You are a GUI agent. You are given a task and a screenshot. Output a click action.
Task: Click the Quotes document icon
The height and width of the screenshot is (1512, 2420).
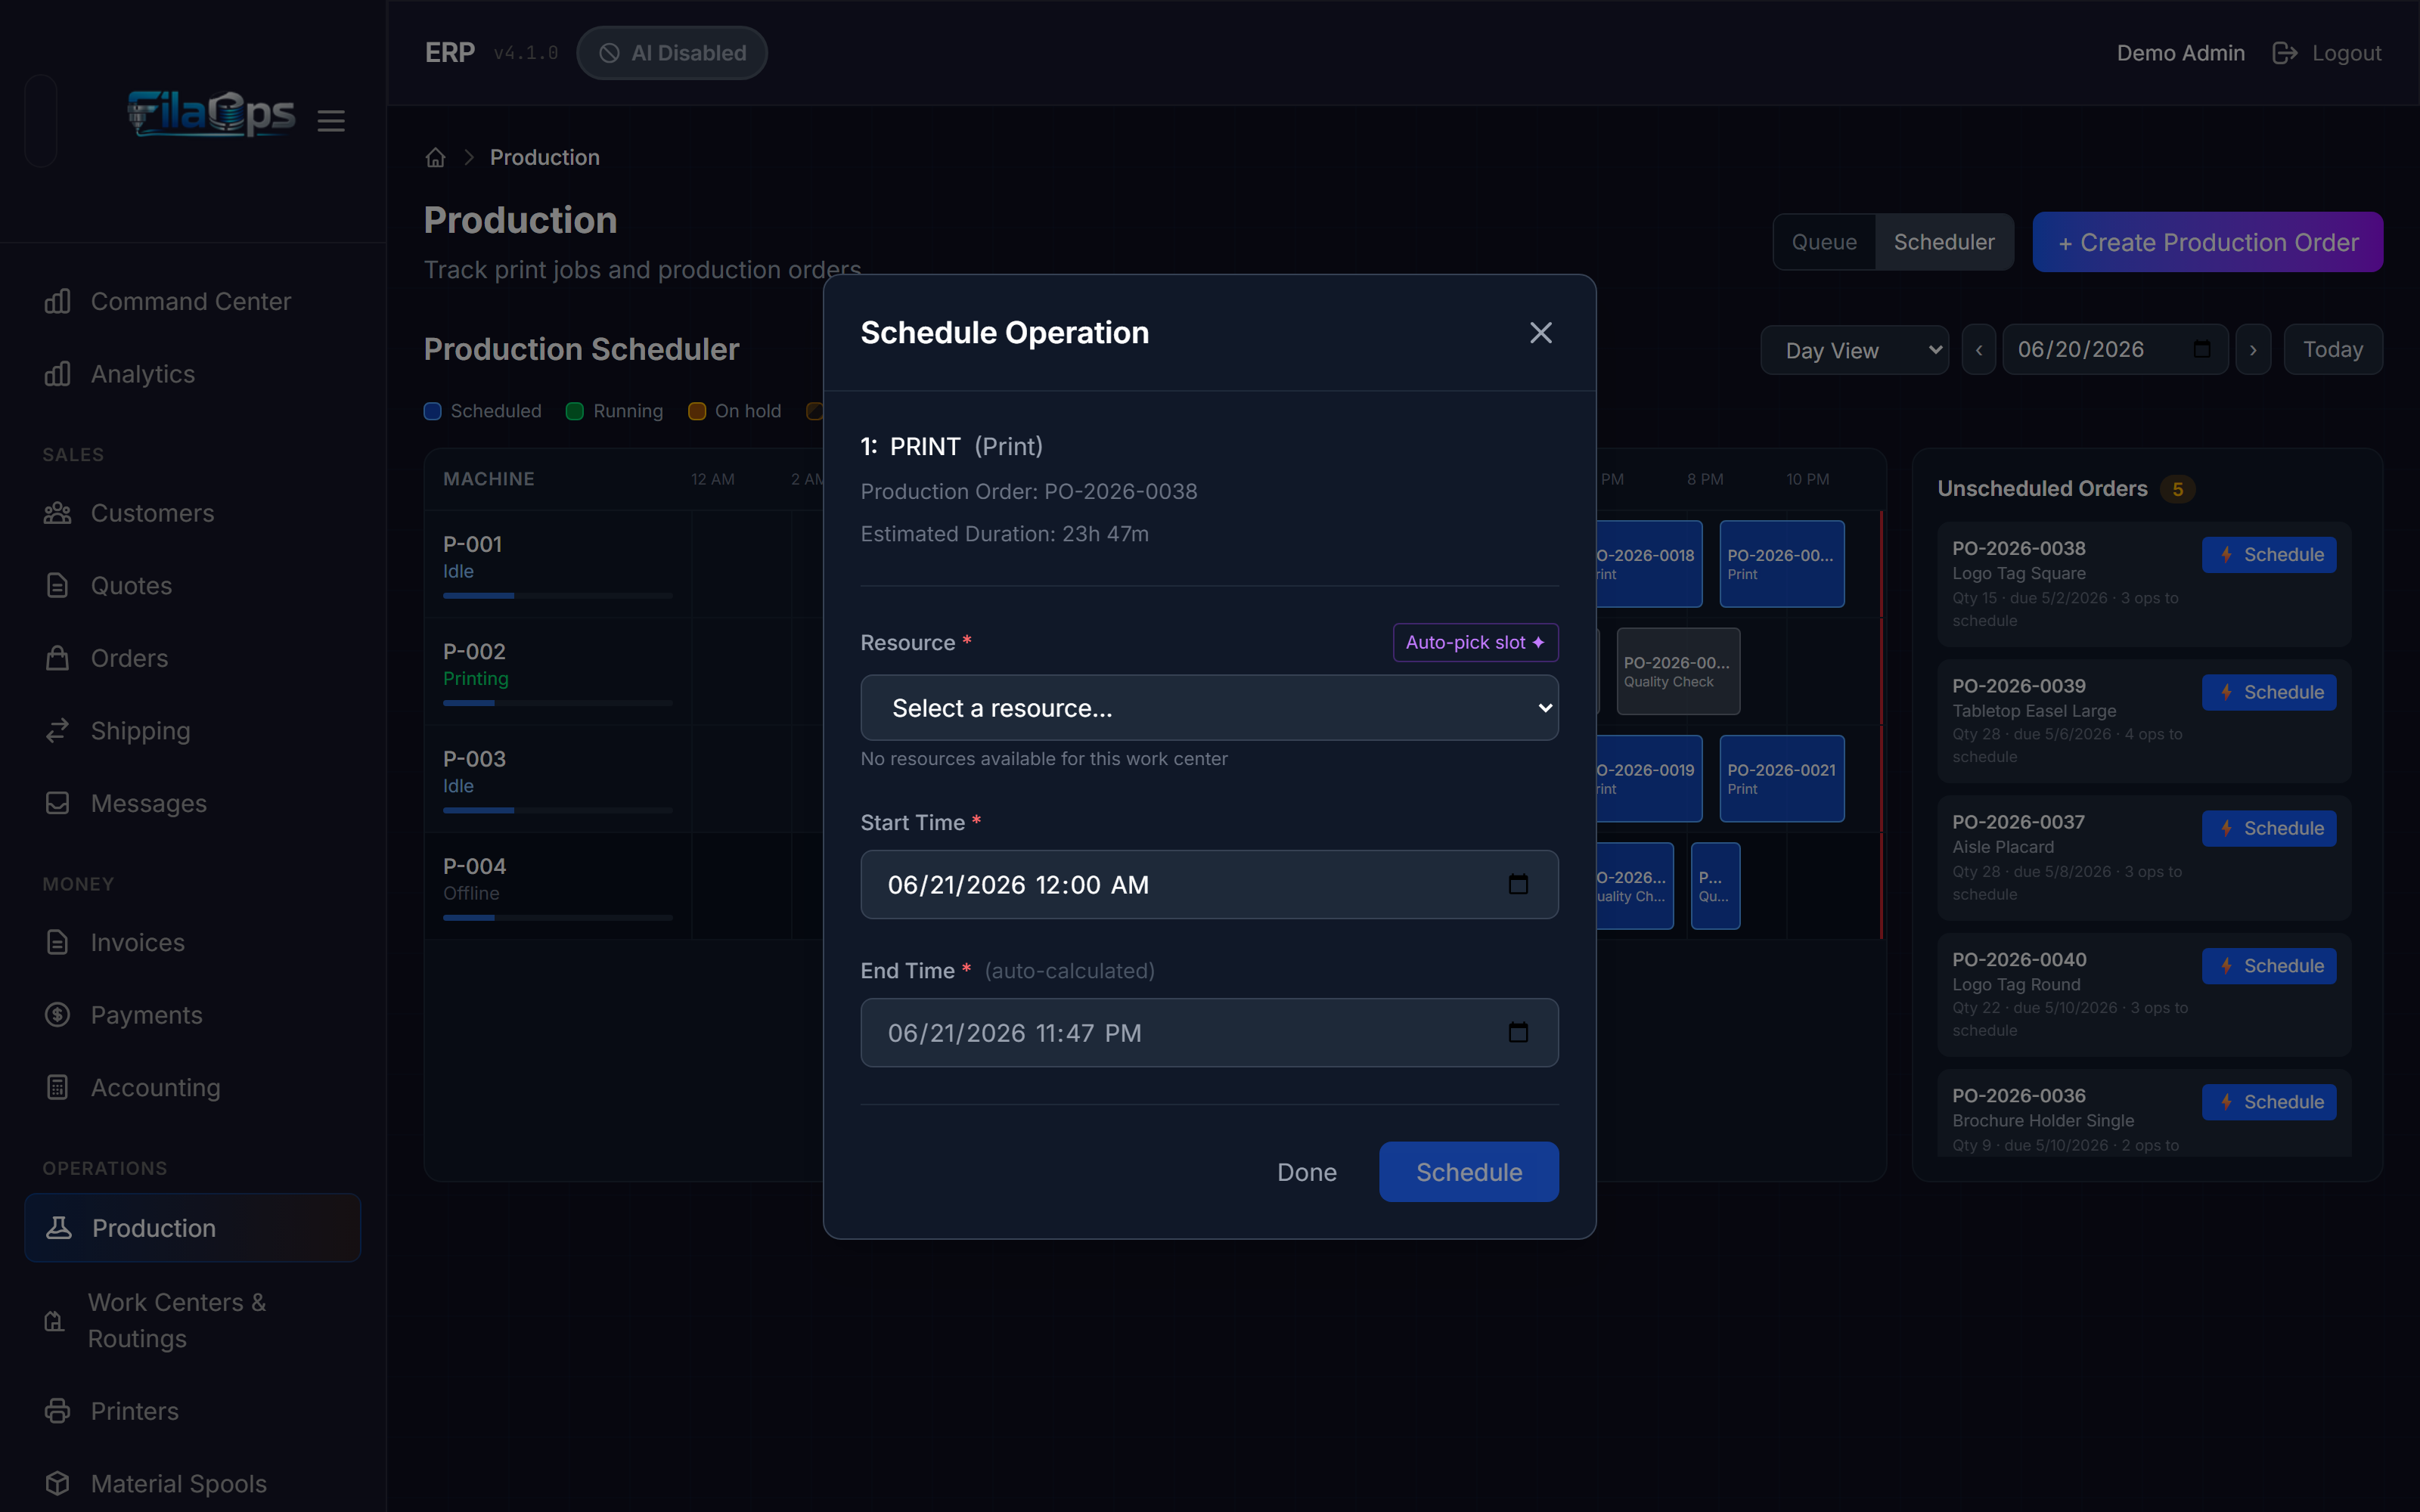58,585
